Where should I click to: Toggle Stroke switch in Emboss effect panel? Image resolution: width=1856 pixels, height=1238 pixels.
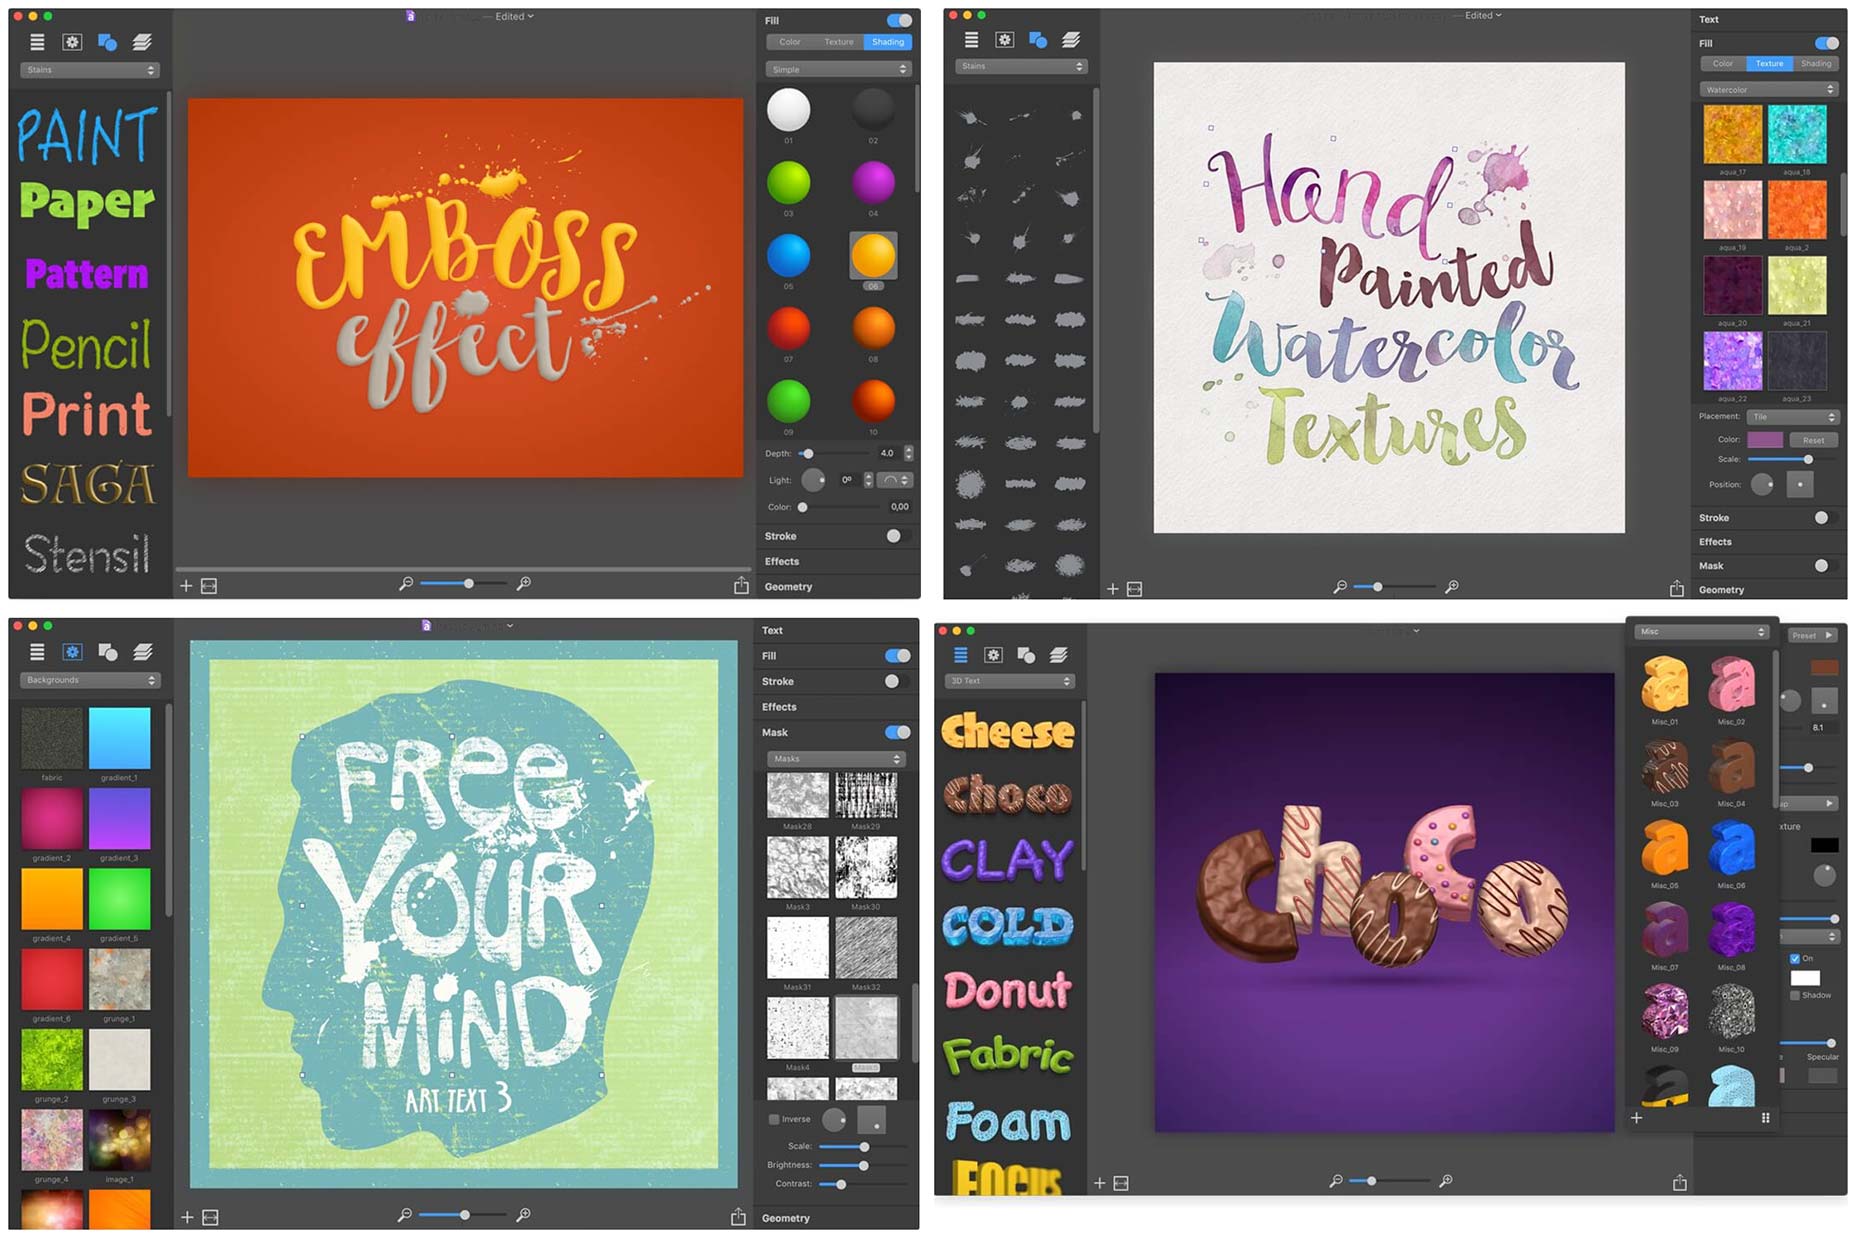click(893, 536)
